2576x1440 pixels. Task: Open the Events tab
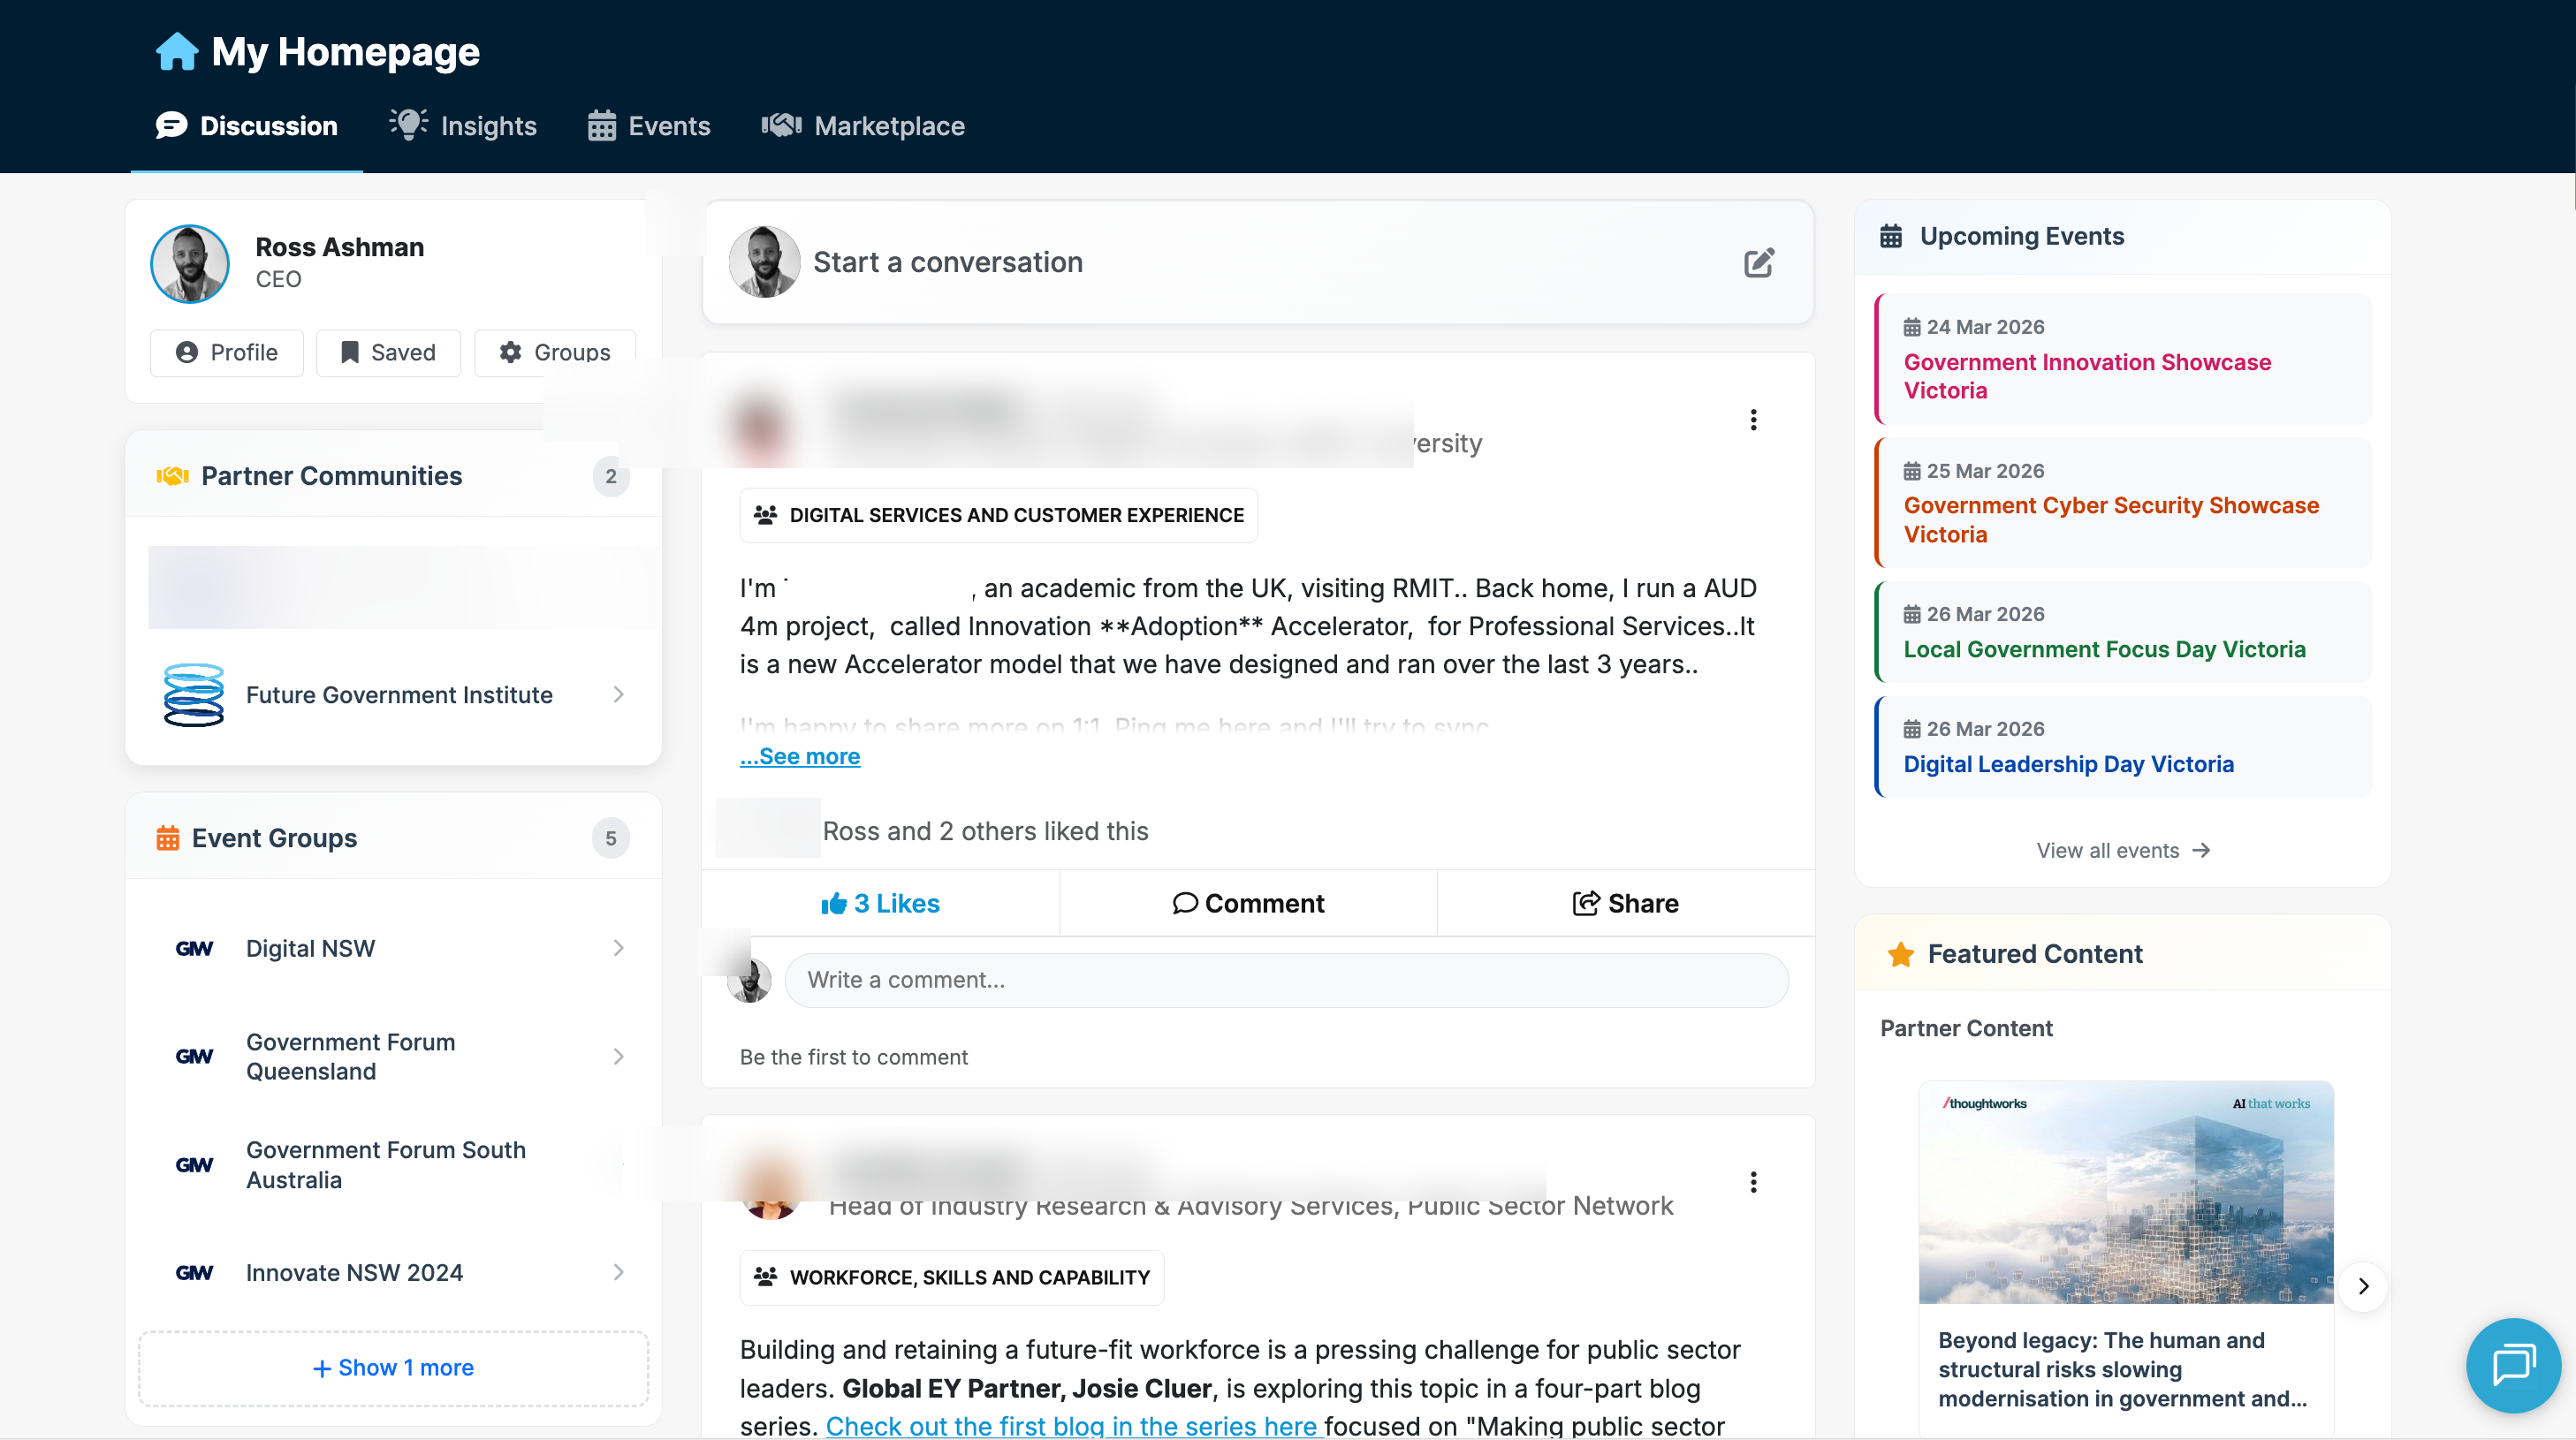(649, 126)
